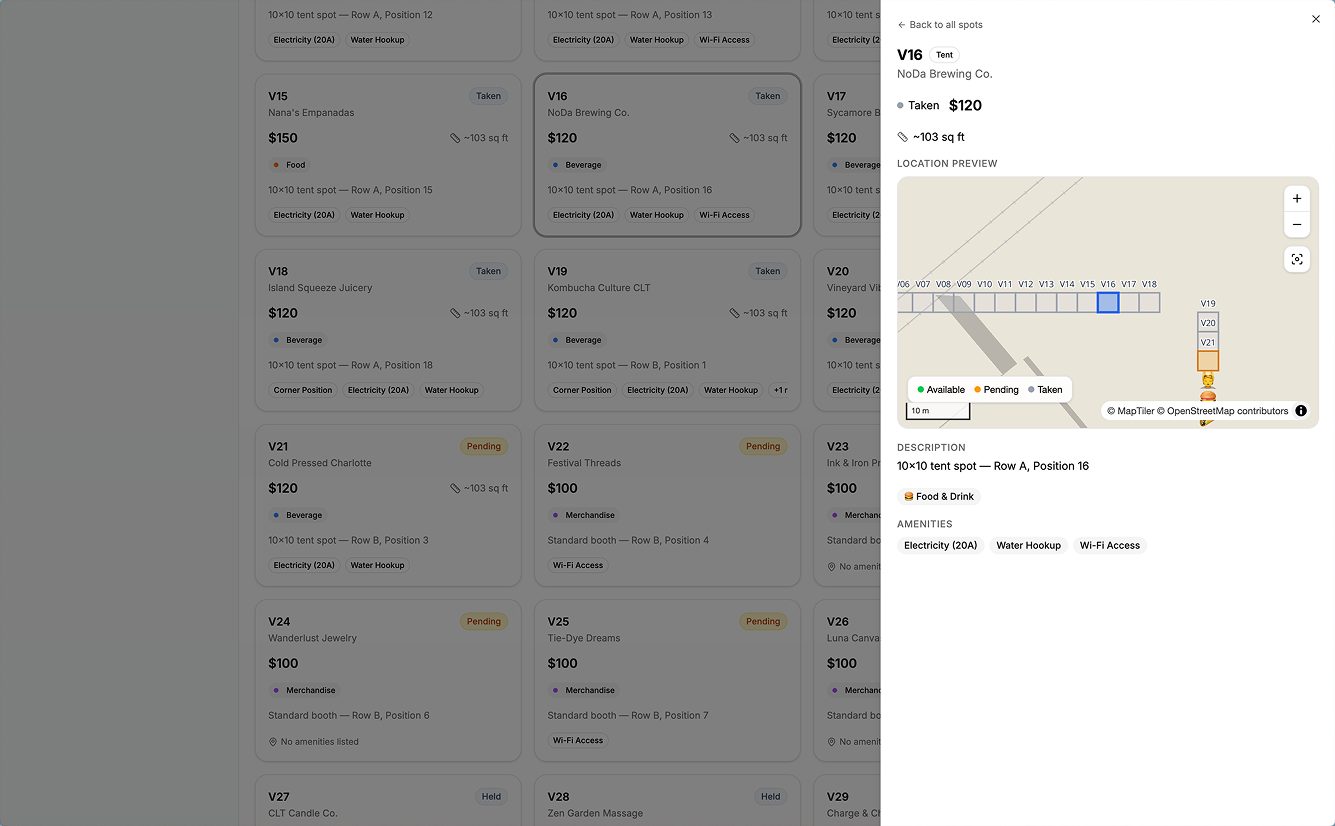Click the $150 price on V15 card
The height and width of the screenshot is (826, 1335).
coord(283,138)
